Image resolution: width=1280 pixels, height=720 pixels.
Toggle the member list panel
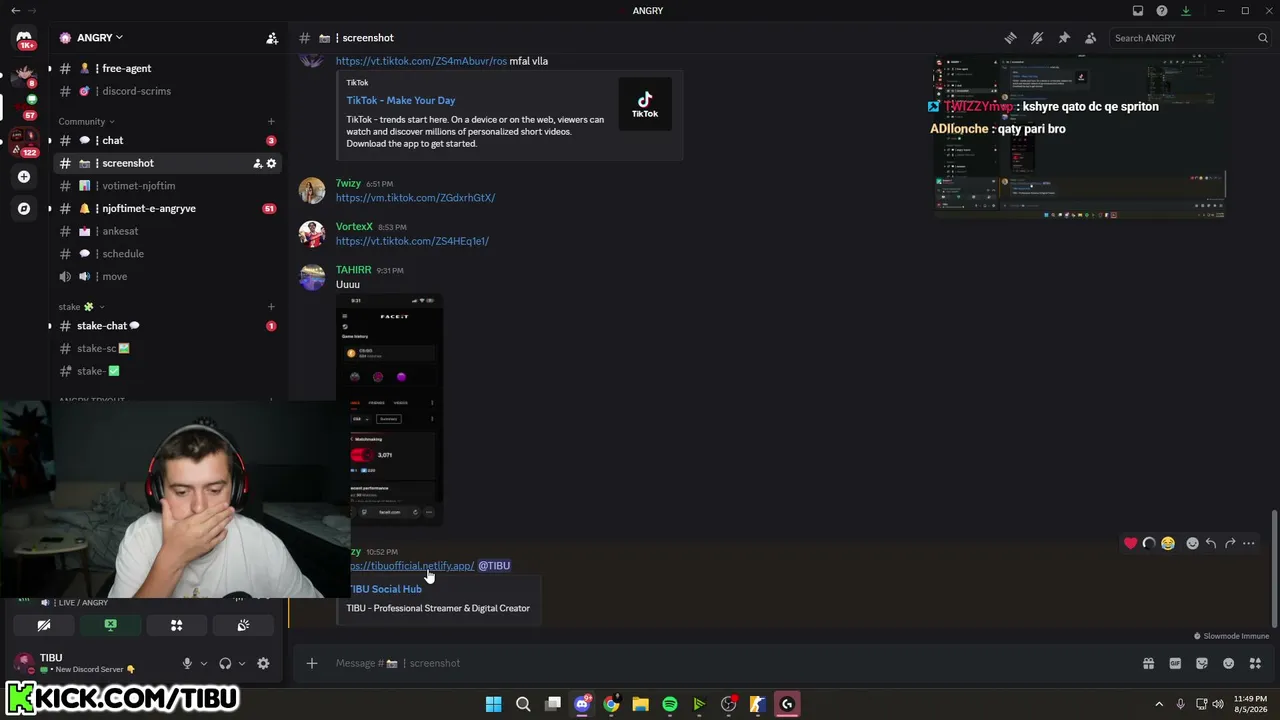[x=1091, y=38]
